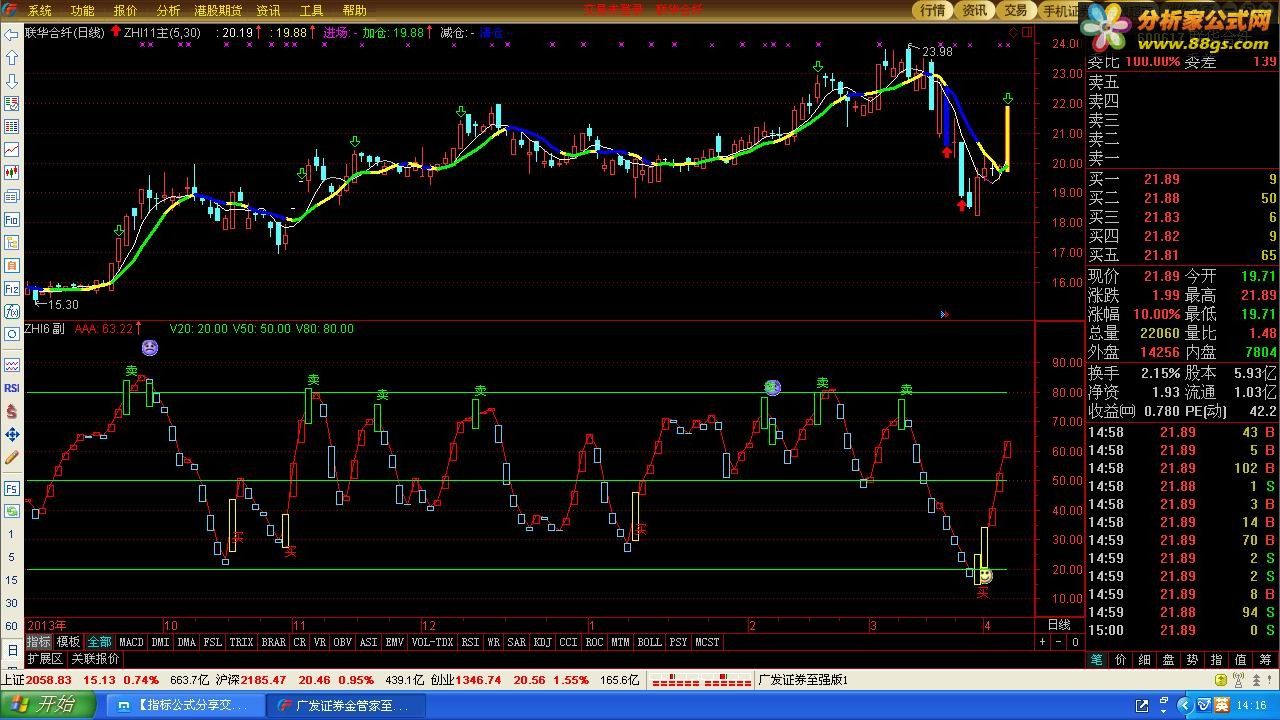
Task: Switch to the MACD indicator tab
Action: (131, 642)
